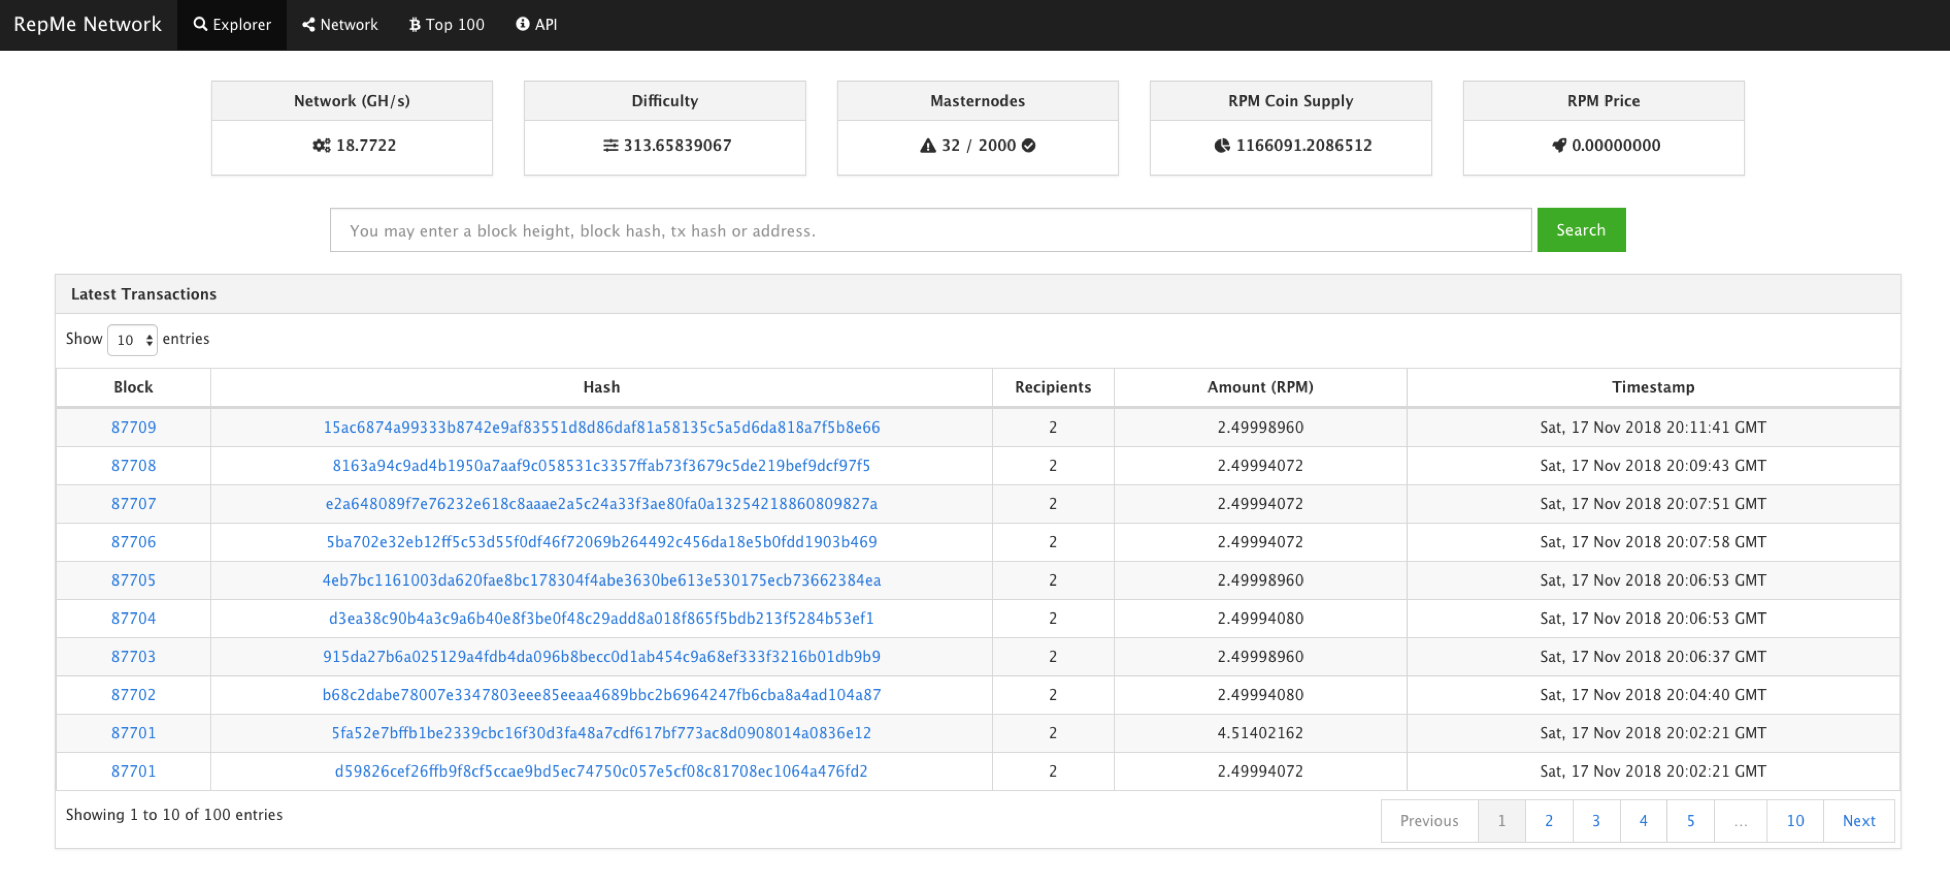Open transaction hash starting with 915da27b
This screenshot has width=1950, height=883.
[x=601, y=657]
